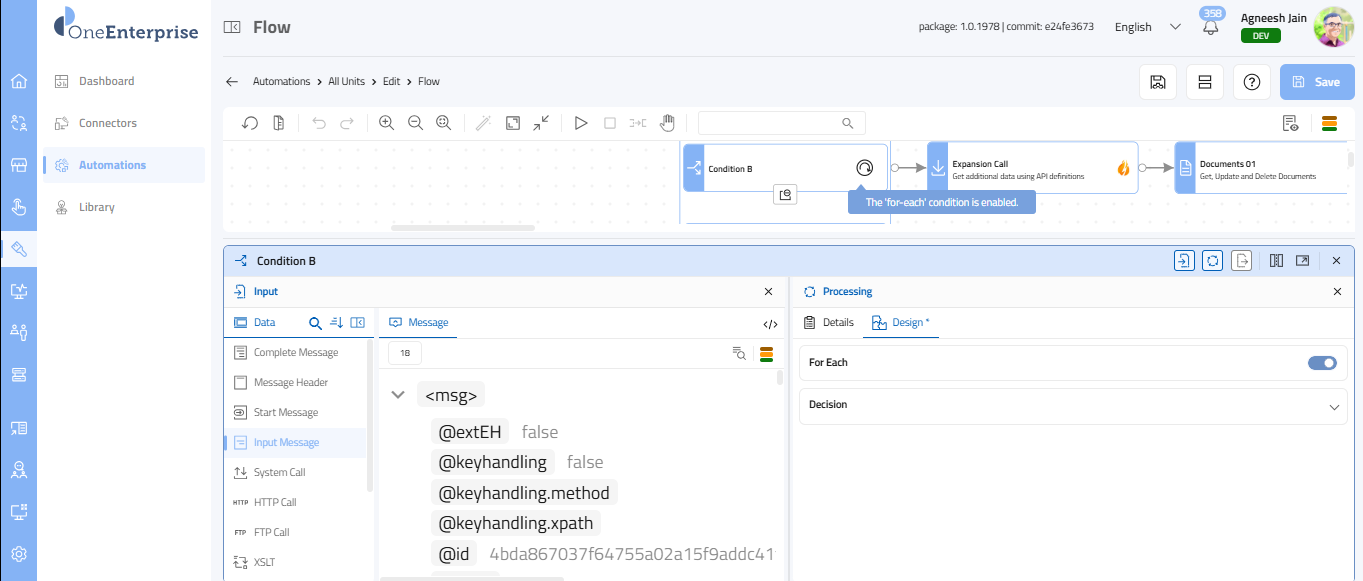Click the undo icon in flow toolbar
This screenshot has height=581, width=1363.
pos(319,123)
